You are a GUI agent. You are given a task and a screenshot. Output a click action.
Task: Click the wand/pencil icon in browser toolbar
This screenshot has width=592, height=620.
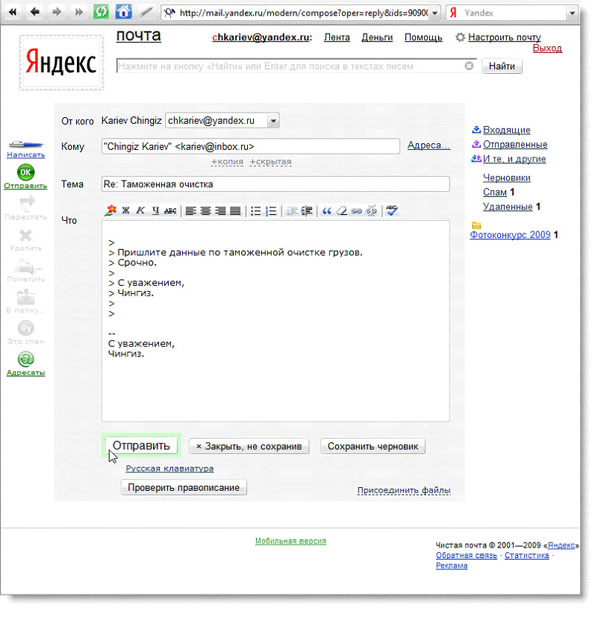146,12
